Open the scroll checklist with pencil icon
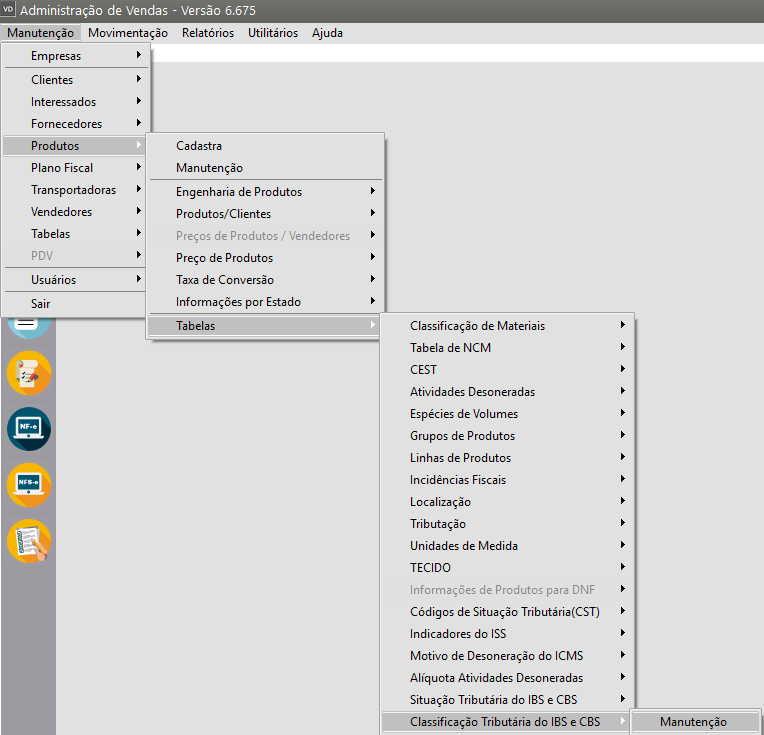Image resolution: width=764 pixels, height=735 pixels. pos(28,373)
